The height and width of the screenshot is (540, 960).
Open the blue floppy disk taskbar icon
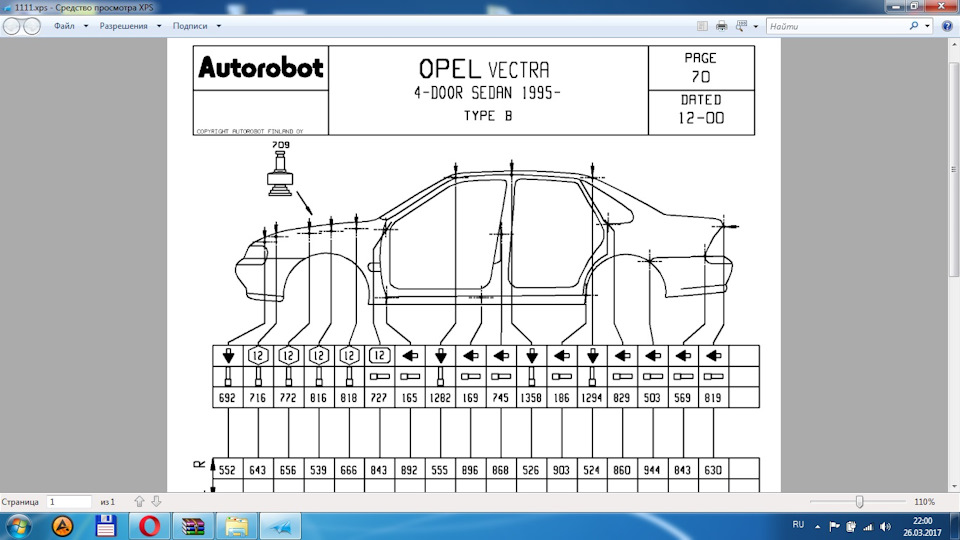[x=106, y=527]
